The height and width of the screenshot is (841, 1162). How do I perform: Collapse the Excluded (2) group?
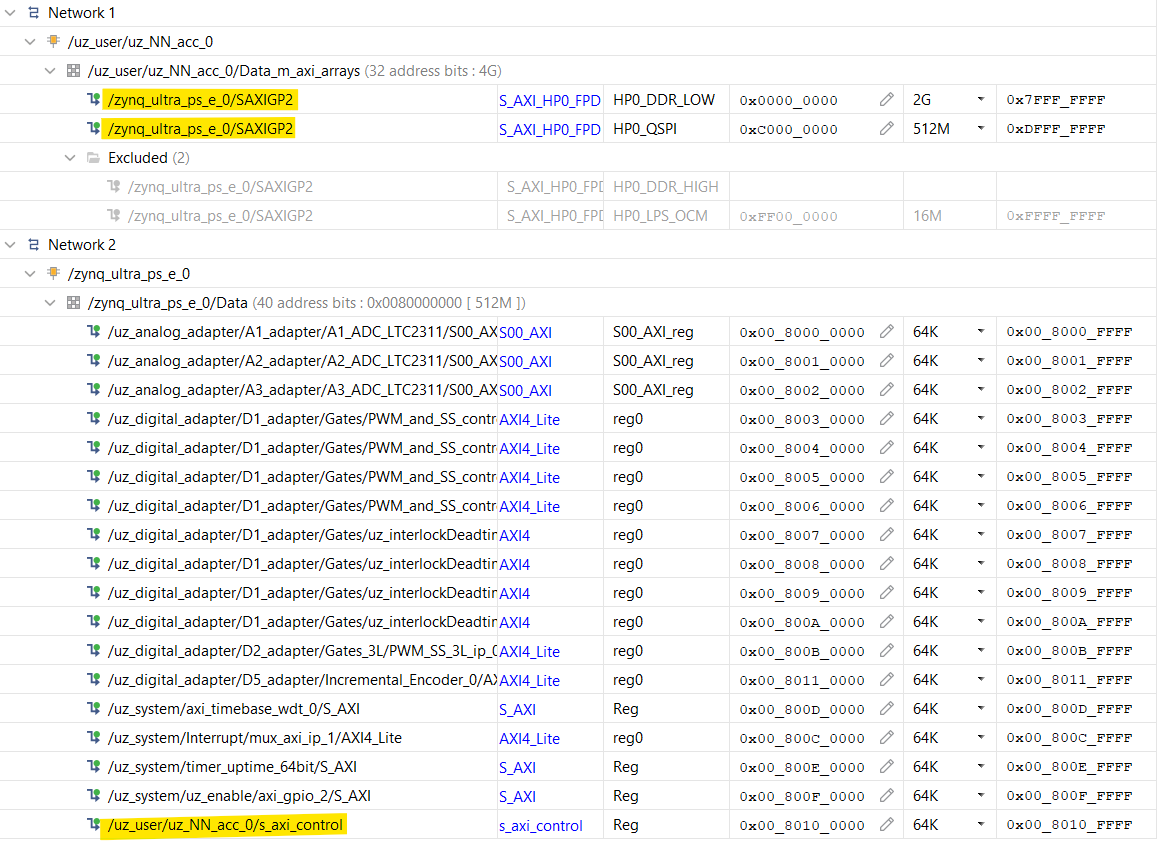click(x=70, y=158)
